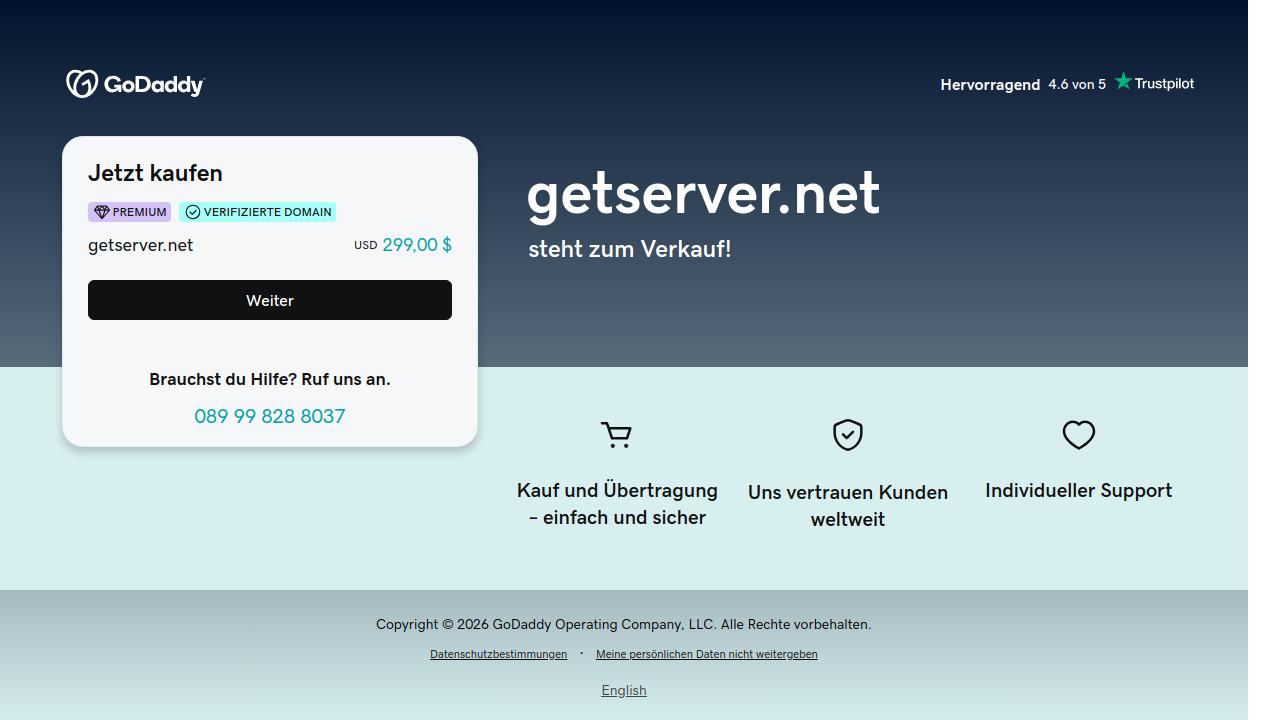Click the copyright notice text
Screen dimensions: 1280x720
click(624, 624)
